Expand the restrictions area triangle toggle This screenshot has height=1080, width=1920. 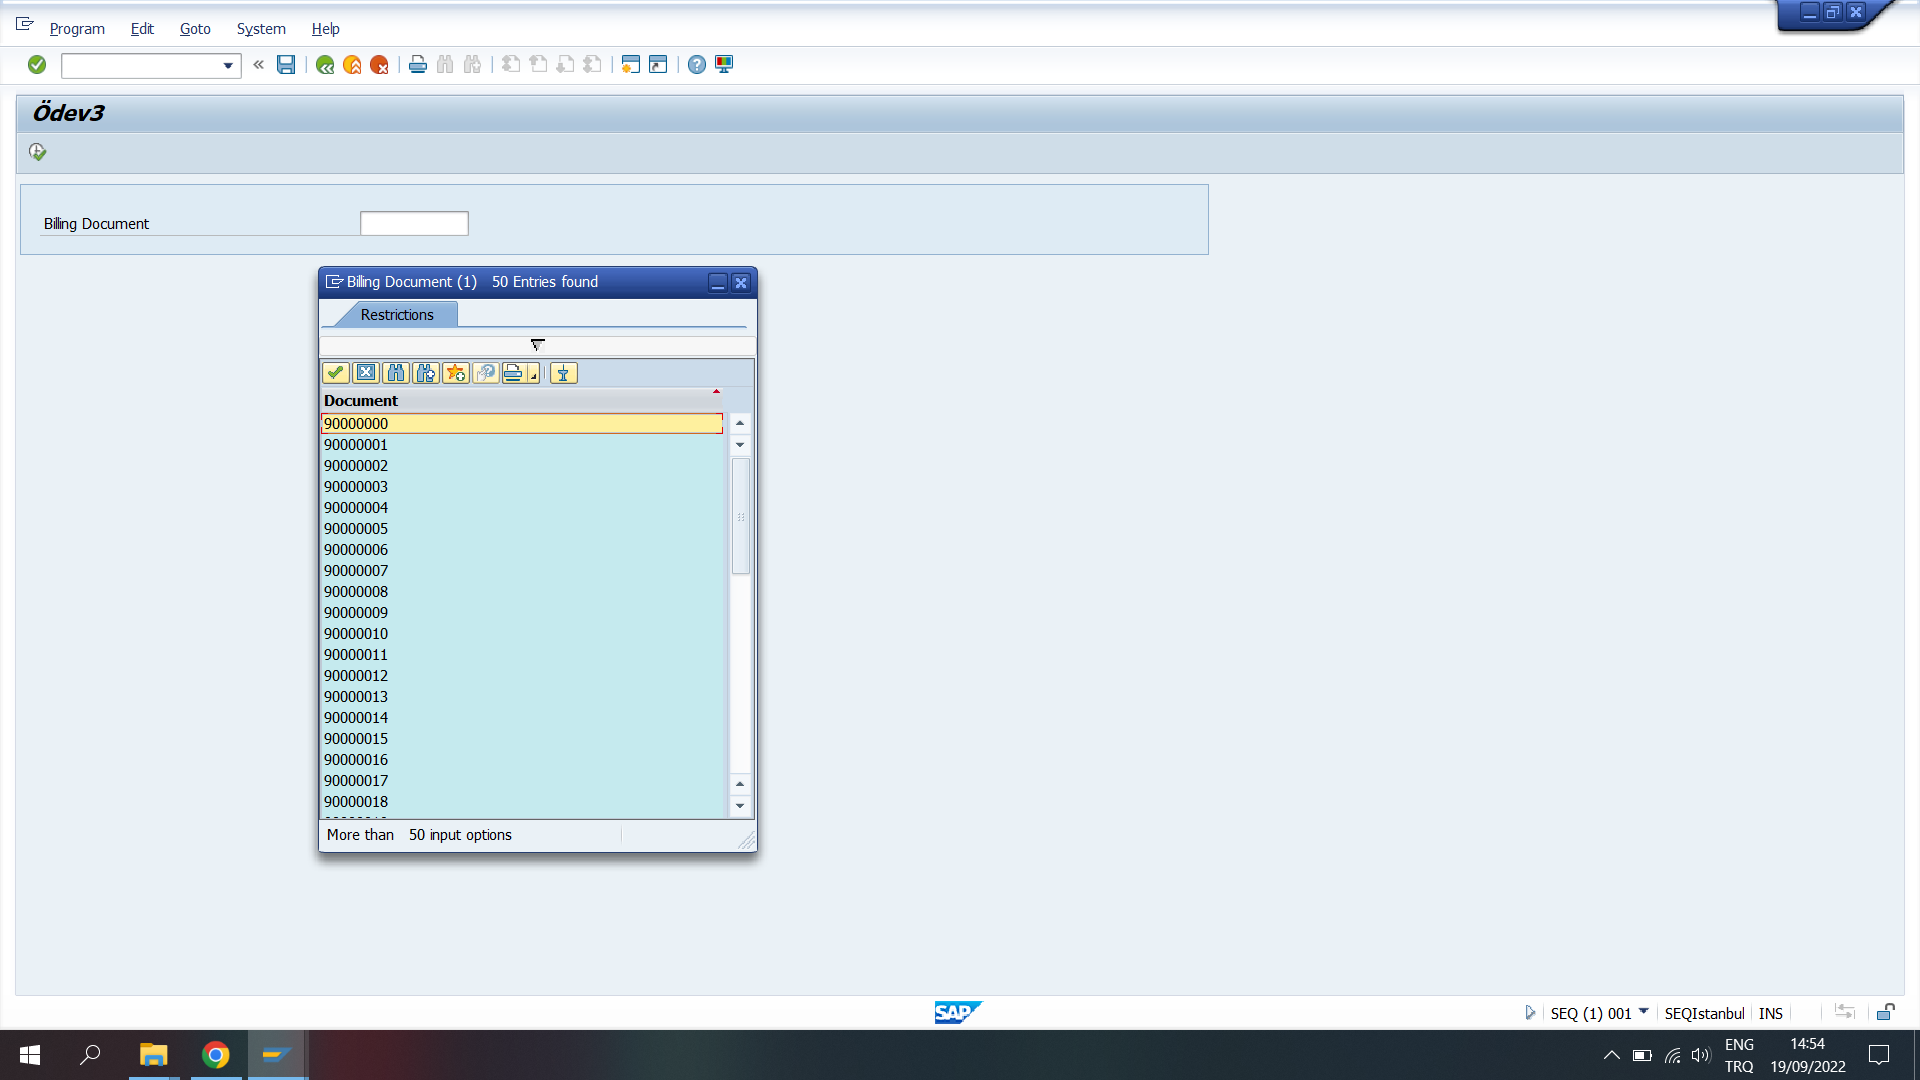point(537,344)
